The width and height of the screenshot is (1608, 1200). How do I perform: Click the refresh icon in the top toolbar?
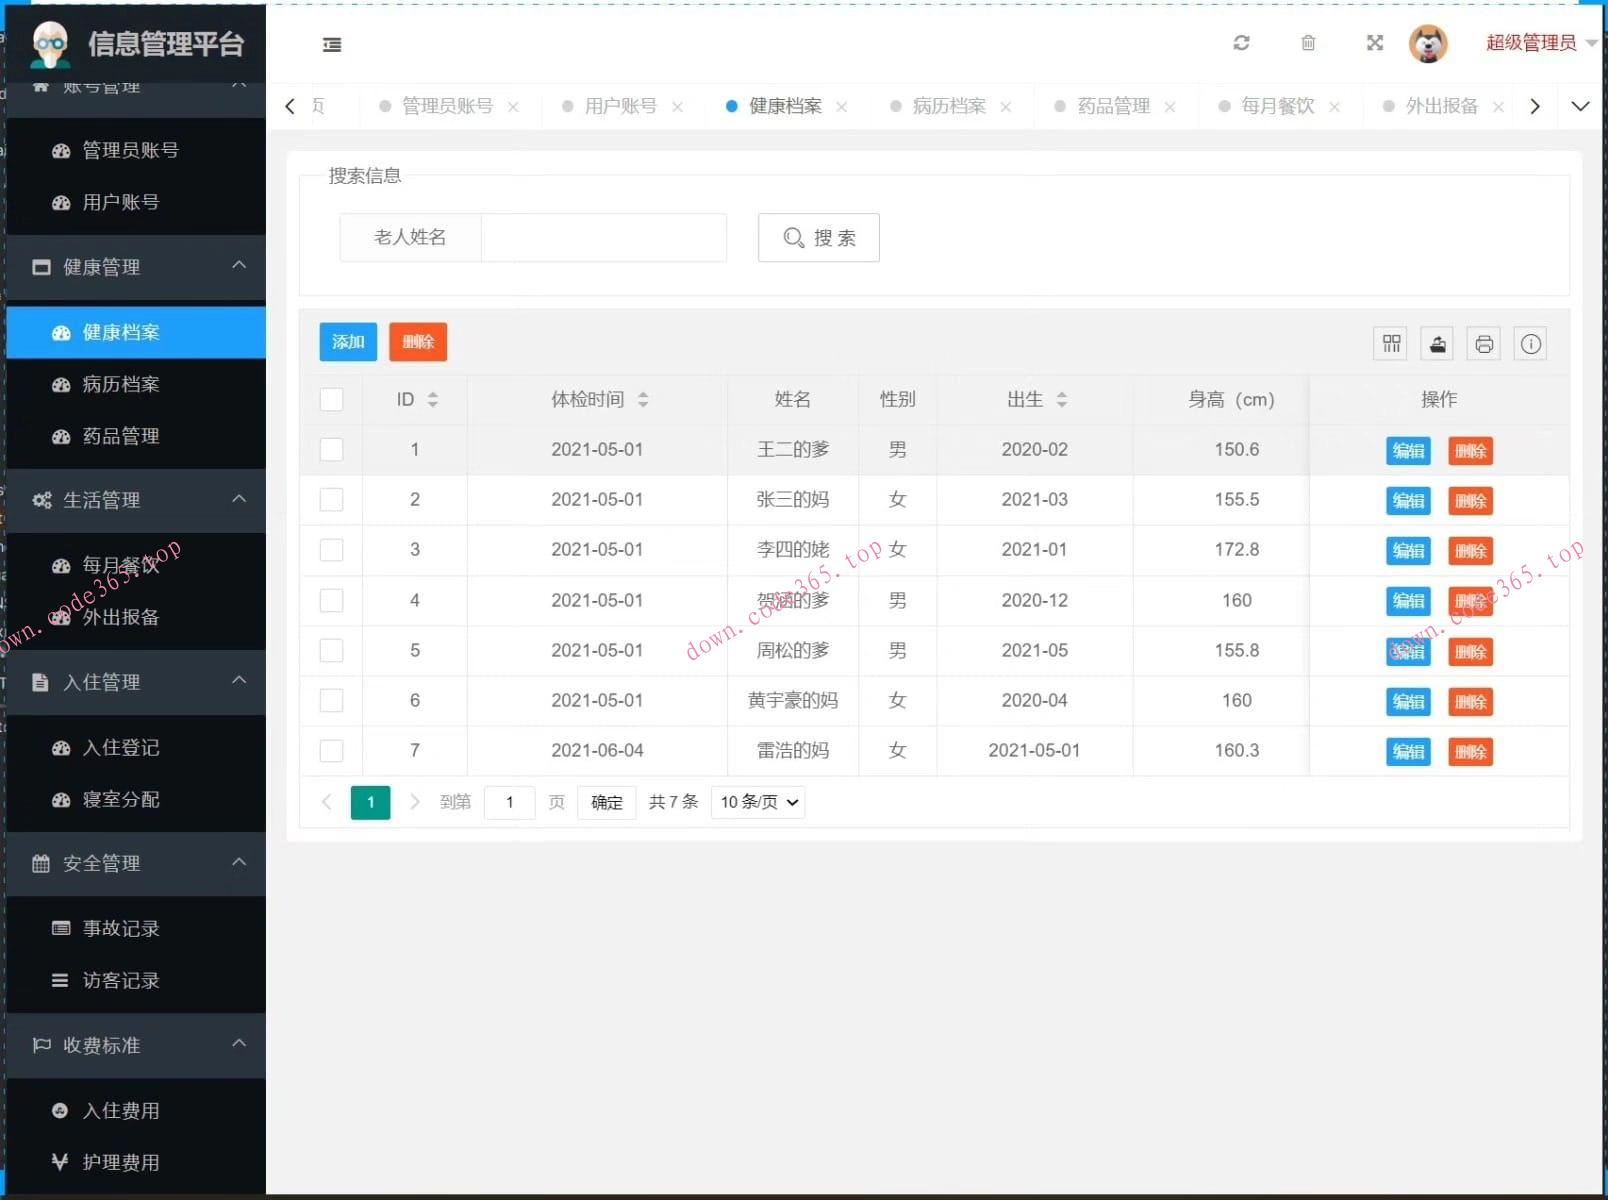coord(1242,44)
